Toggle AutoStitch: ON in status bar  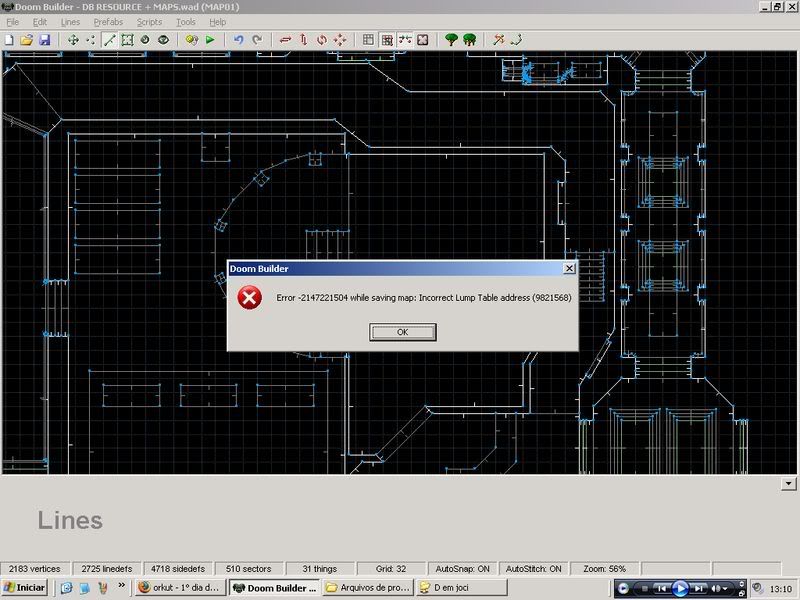pos(533,568)
